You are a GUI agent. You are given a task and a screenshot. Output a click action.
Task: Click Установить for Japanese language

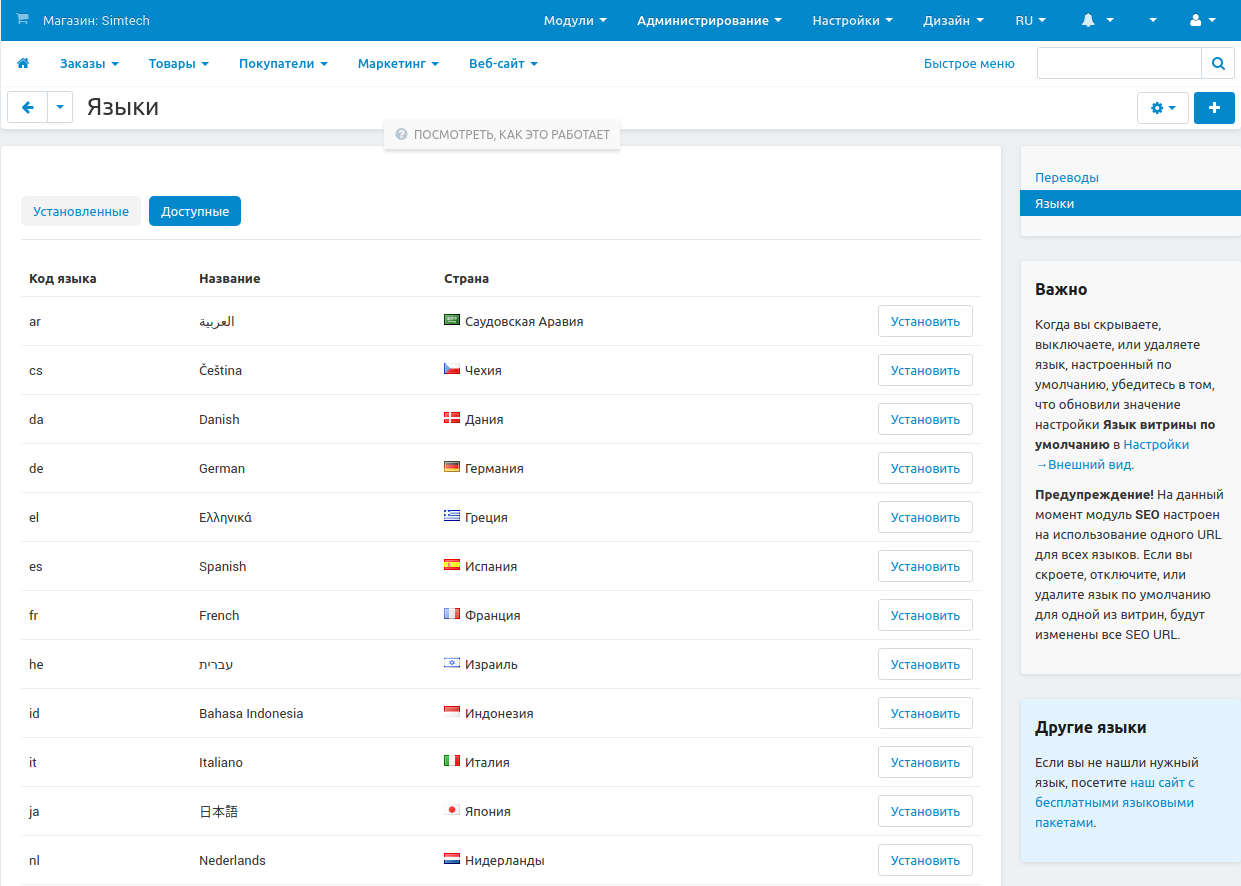point(925,811)
